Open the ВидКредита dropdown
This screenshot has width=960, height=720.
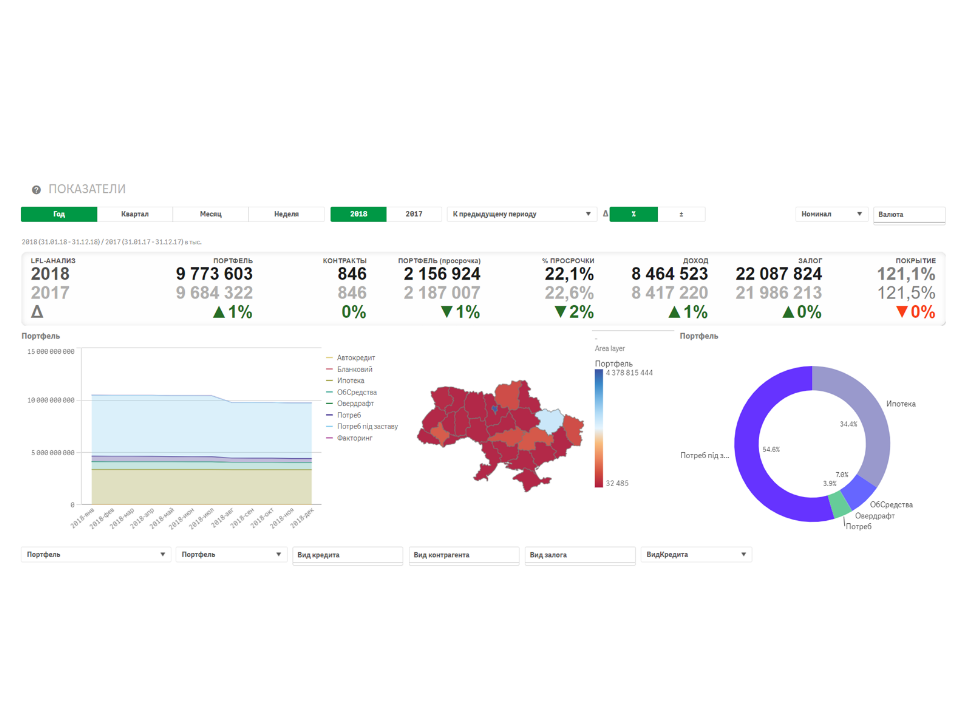click(x=696, y=554)
